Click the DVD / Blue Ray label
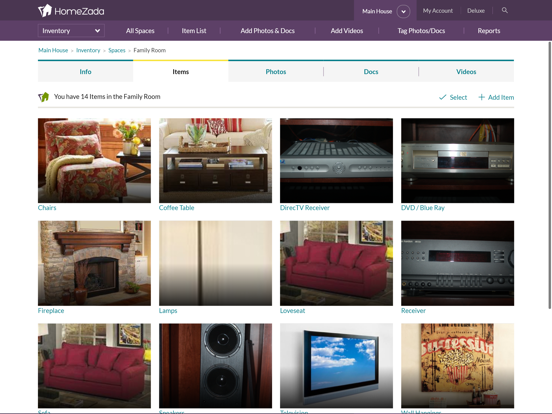The height and width of the screenshot is (414, 552). 423,208
